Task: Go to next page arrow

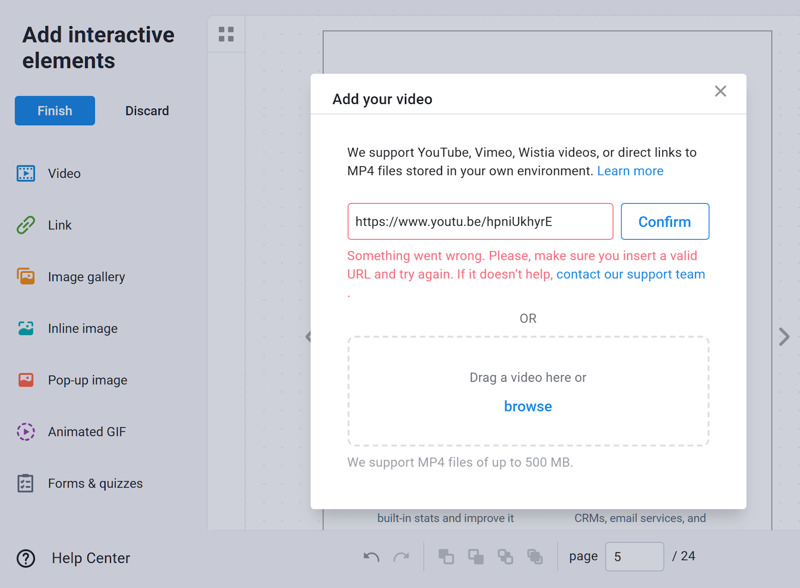Action: point(784,337)
